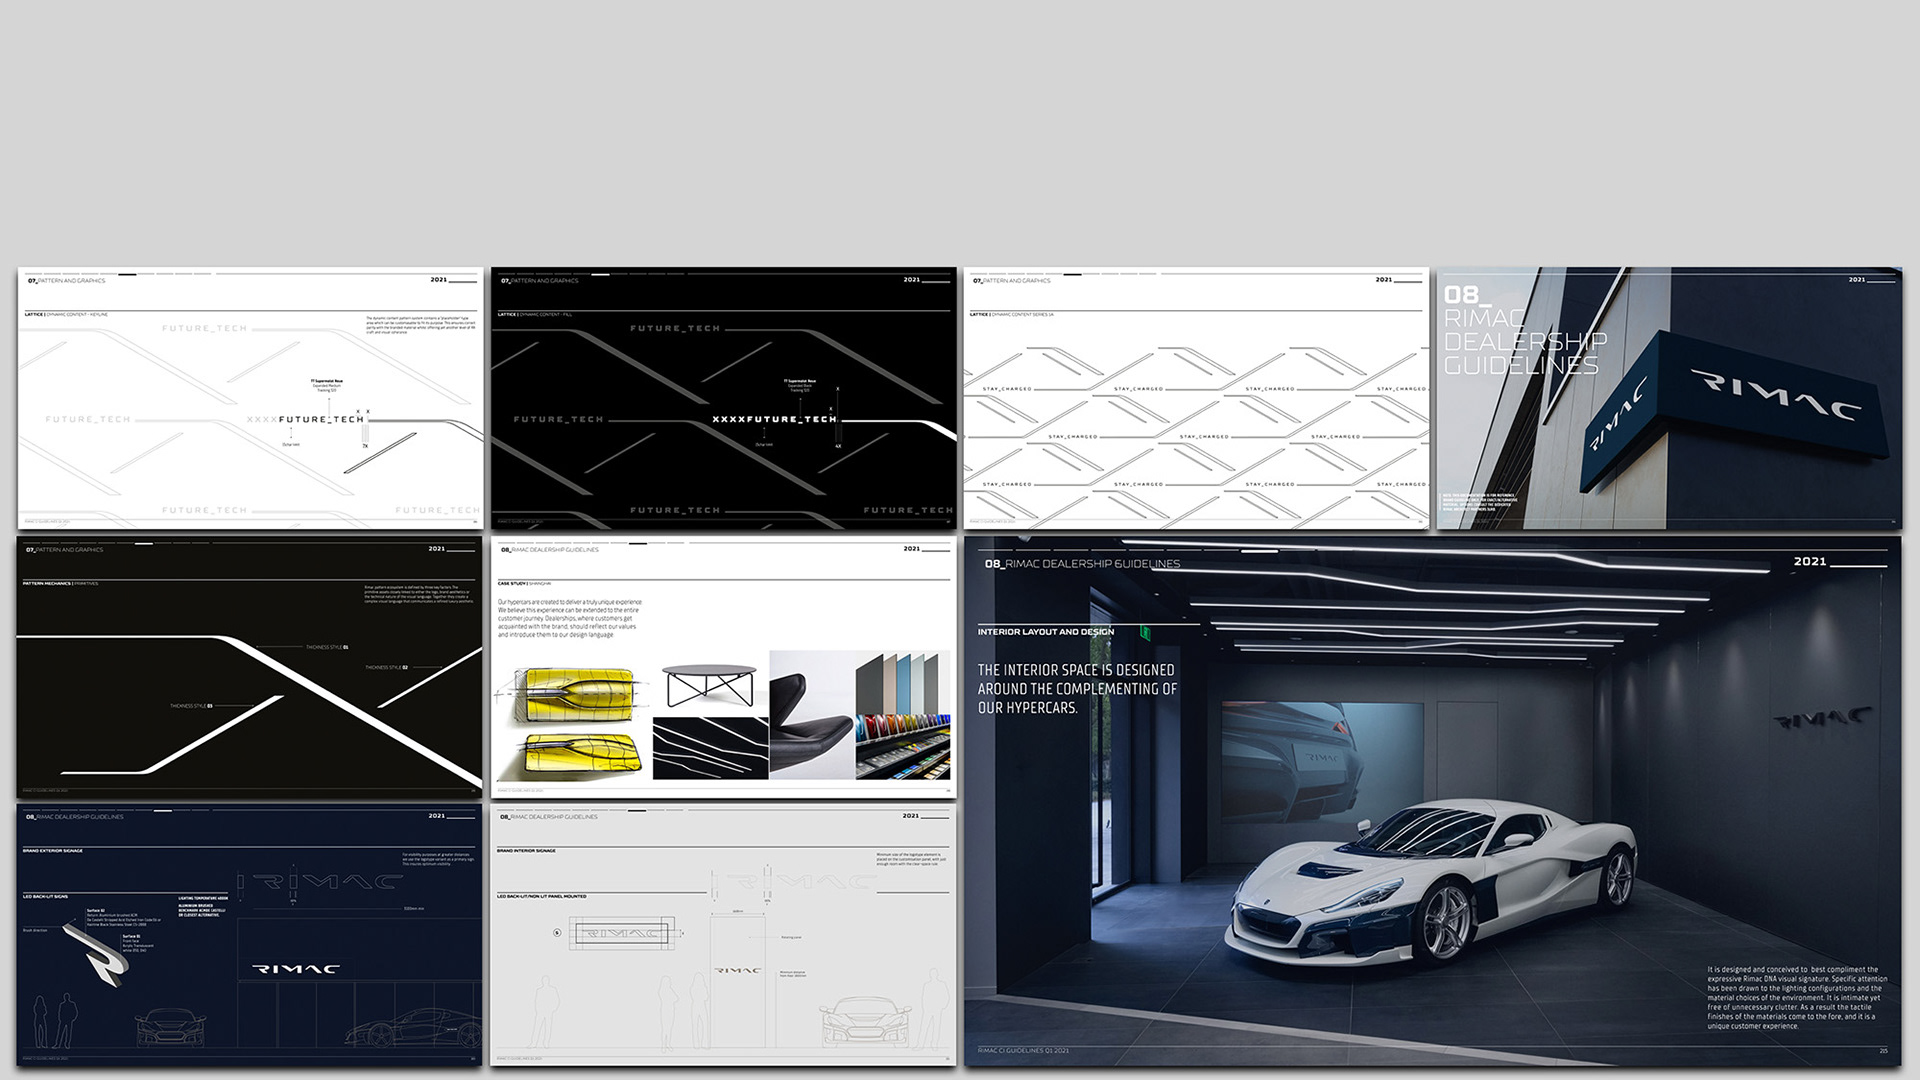Open the Case Study Shanghai slide

pos(723,667)
